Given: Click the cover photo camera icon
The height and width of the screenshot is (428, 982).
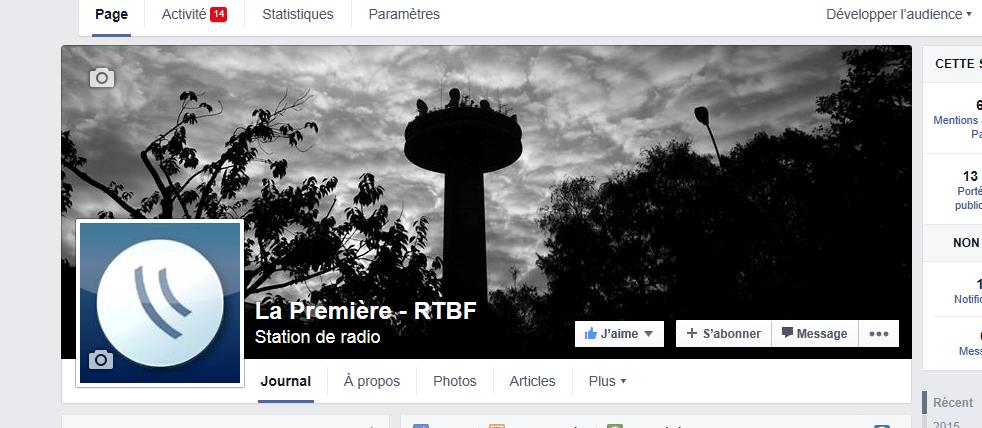Looking at the screenshot, I should point(102,78).
